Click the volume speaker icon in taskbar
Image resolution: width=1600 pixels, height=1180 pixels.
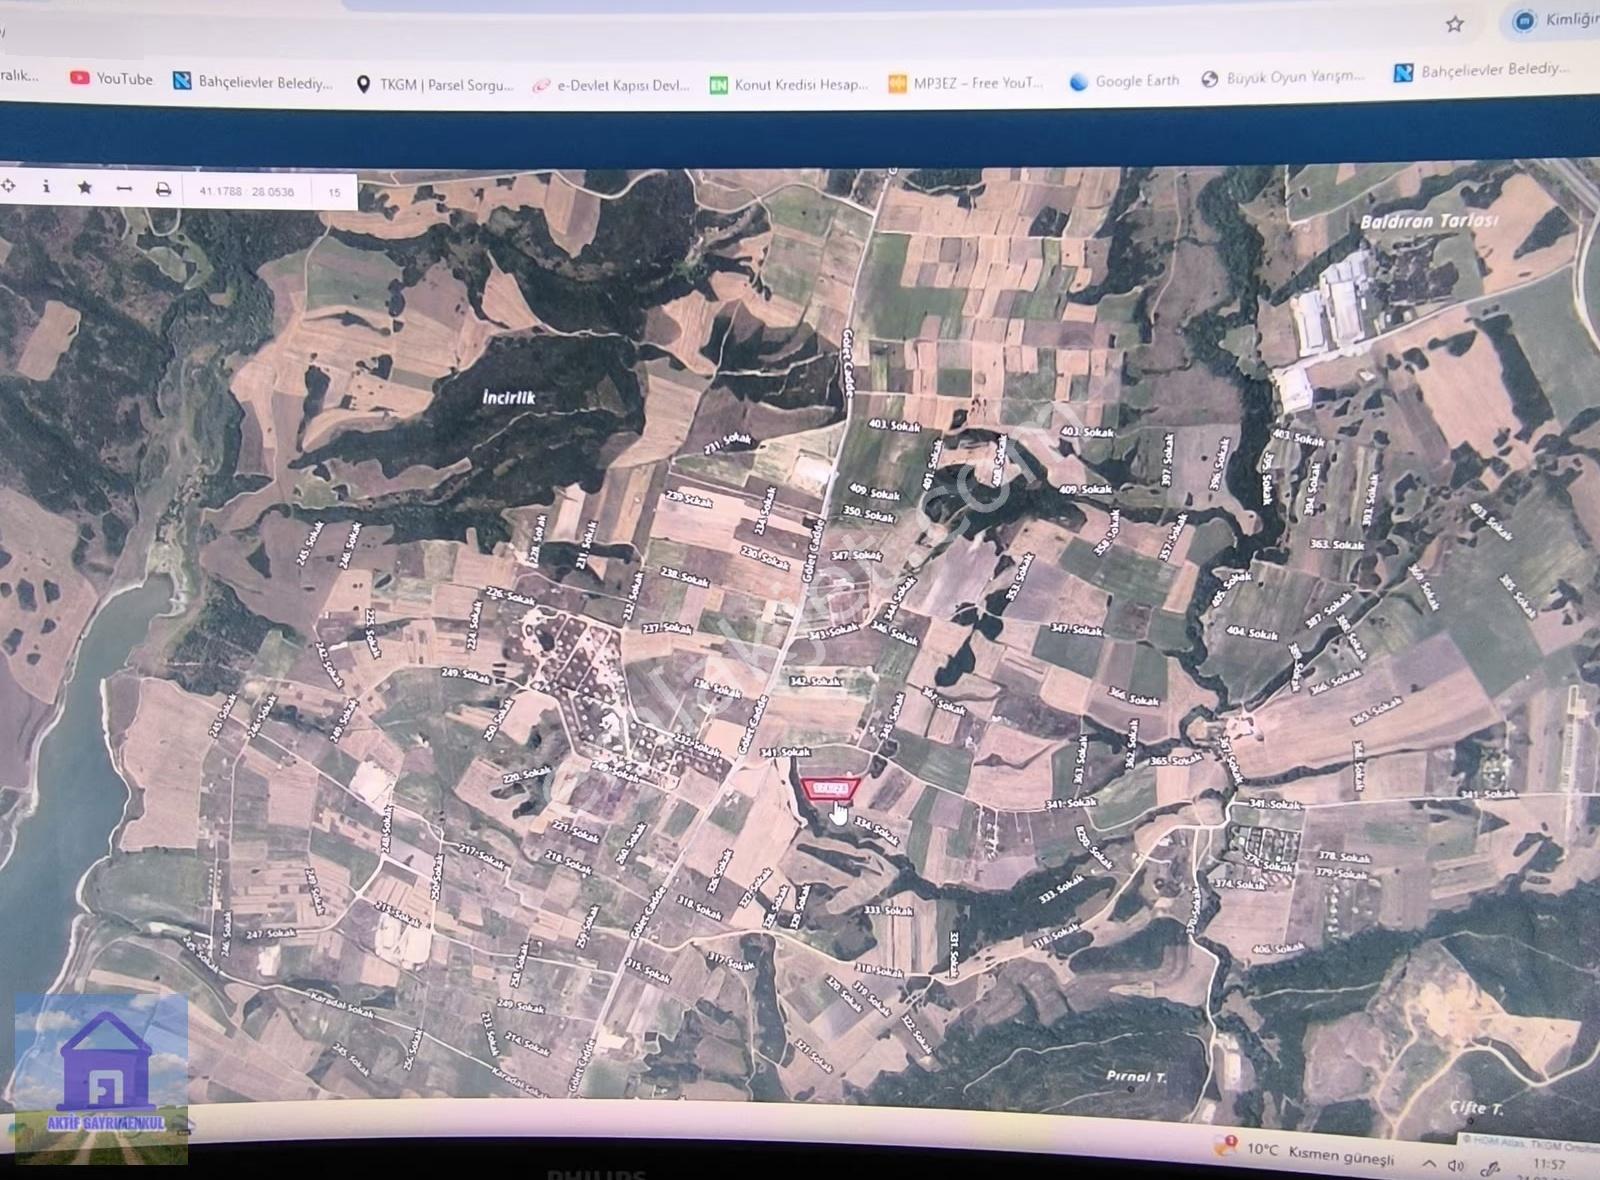(1456, 1166)
